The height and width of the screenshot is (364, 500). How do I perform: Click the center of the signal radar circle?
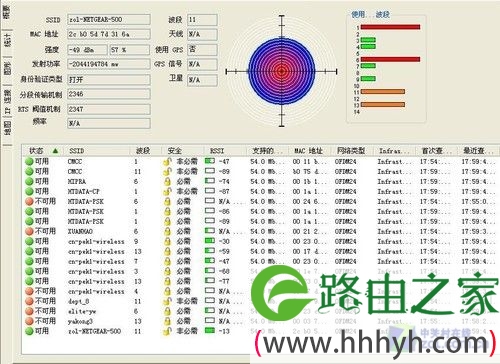click(282, 71)
